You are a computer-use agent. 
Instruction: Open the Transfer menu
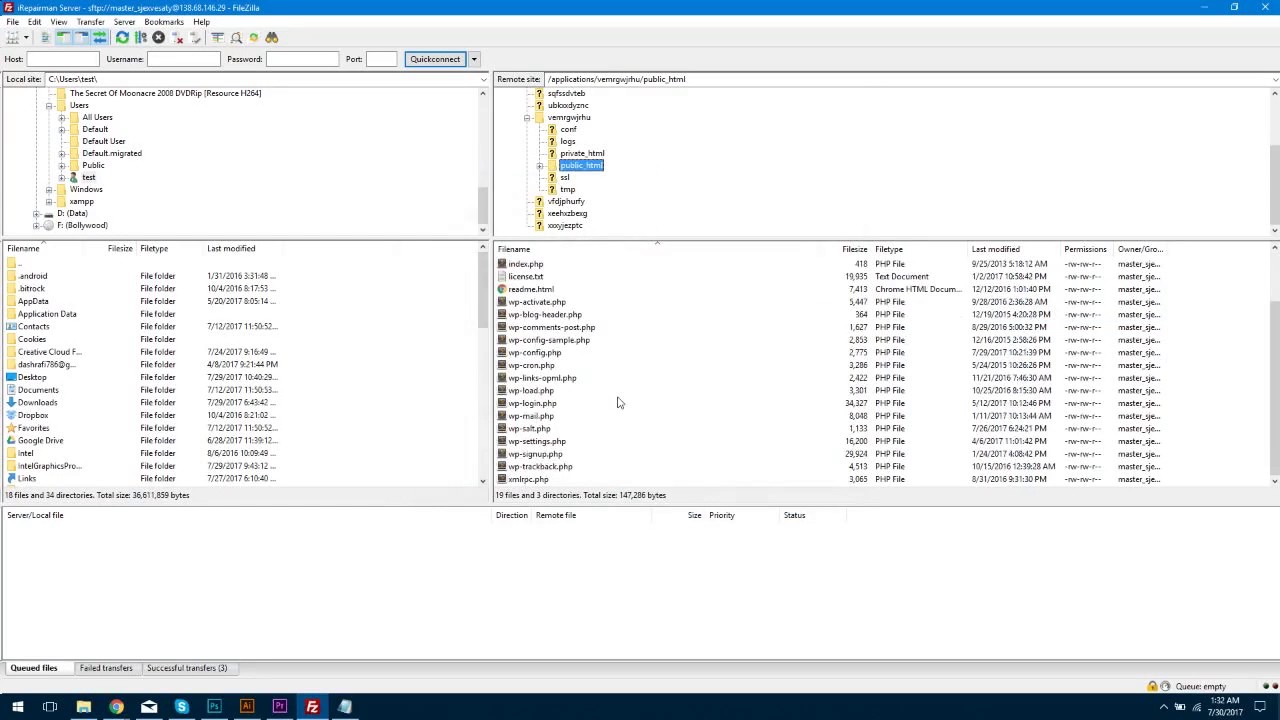click(90, 22)
